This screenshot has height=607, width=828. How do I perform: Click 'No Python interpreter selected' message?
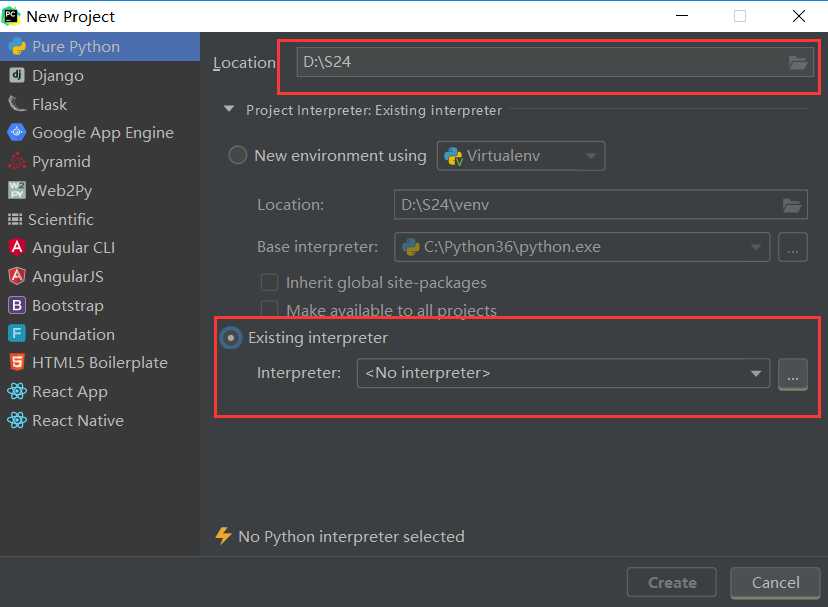[351, 536]
